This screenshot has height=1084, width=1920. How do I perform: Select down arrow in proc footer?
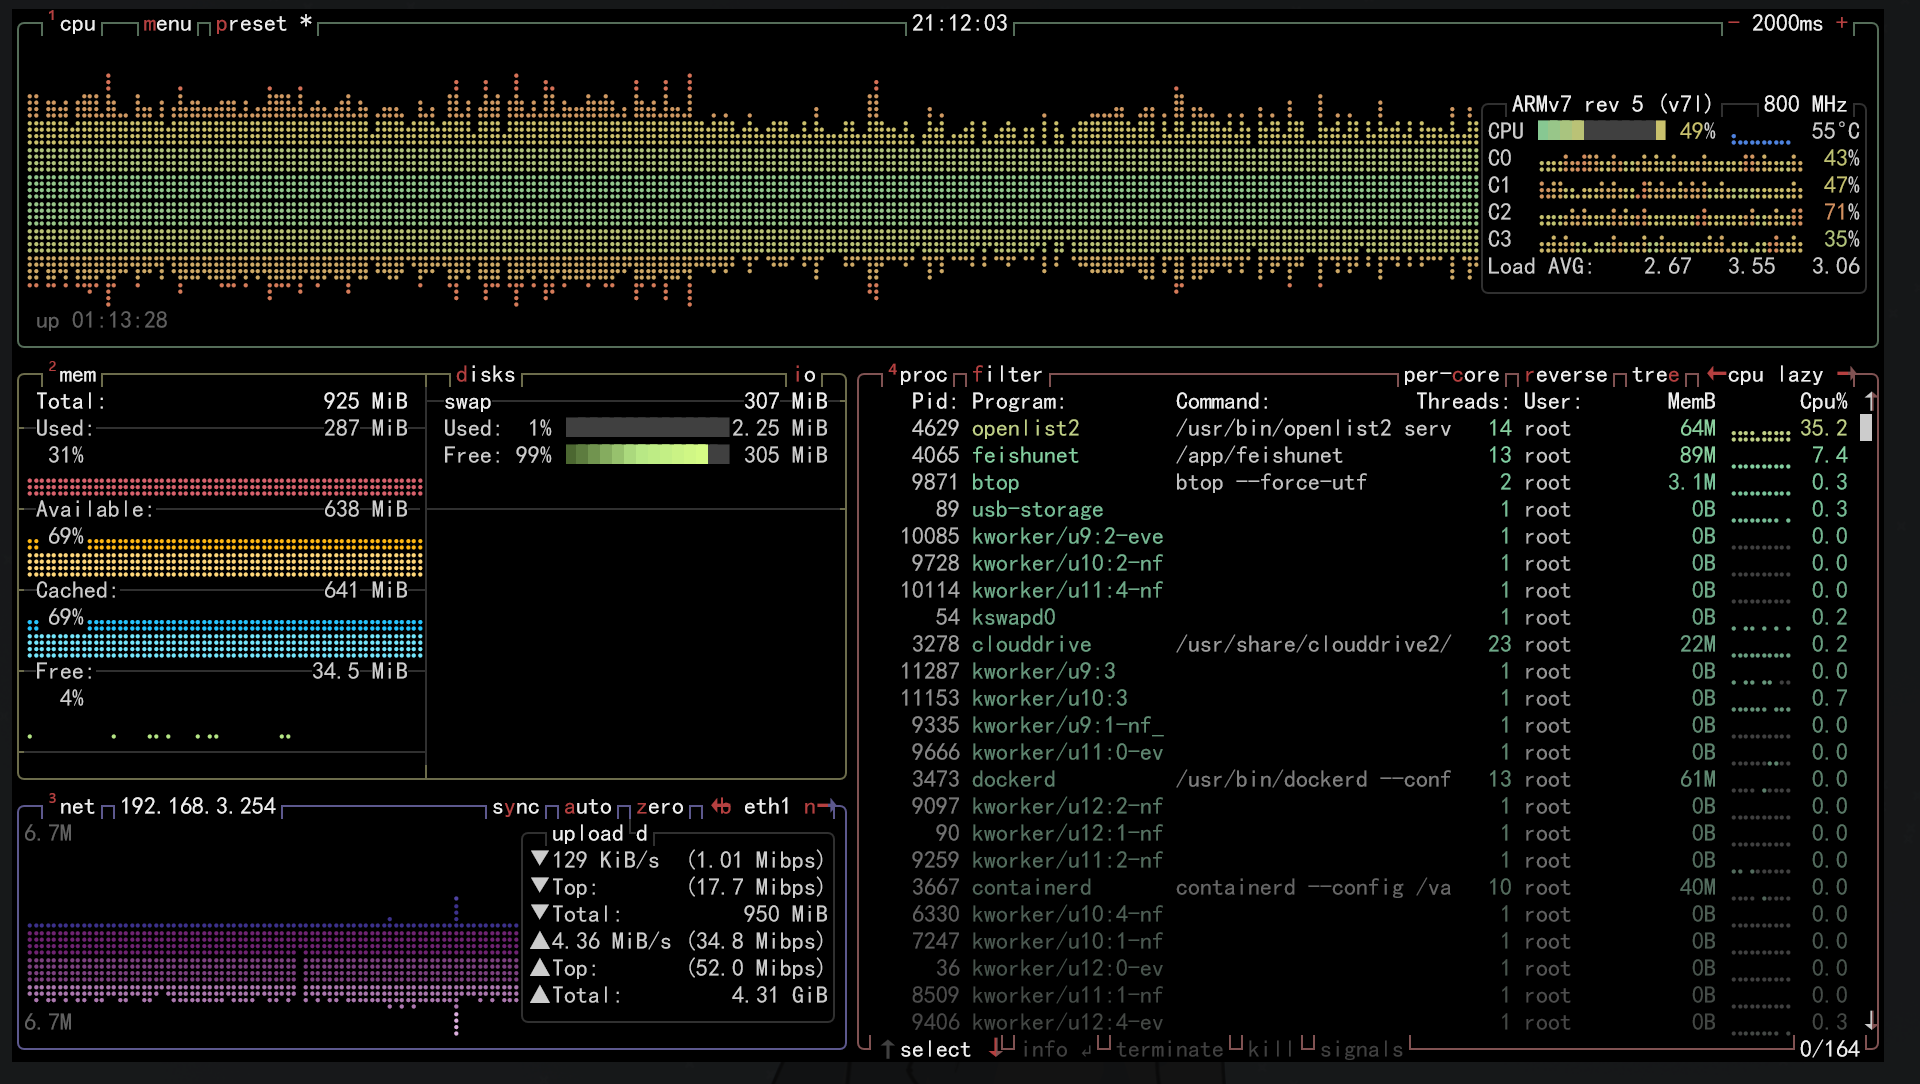coord(996,1048)
